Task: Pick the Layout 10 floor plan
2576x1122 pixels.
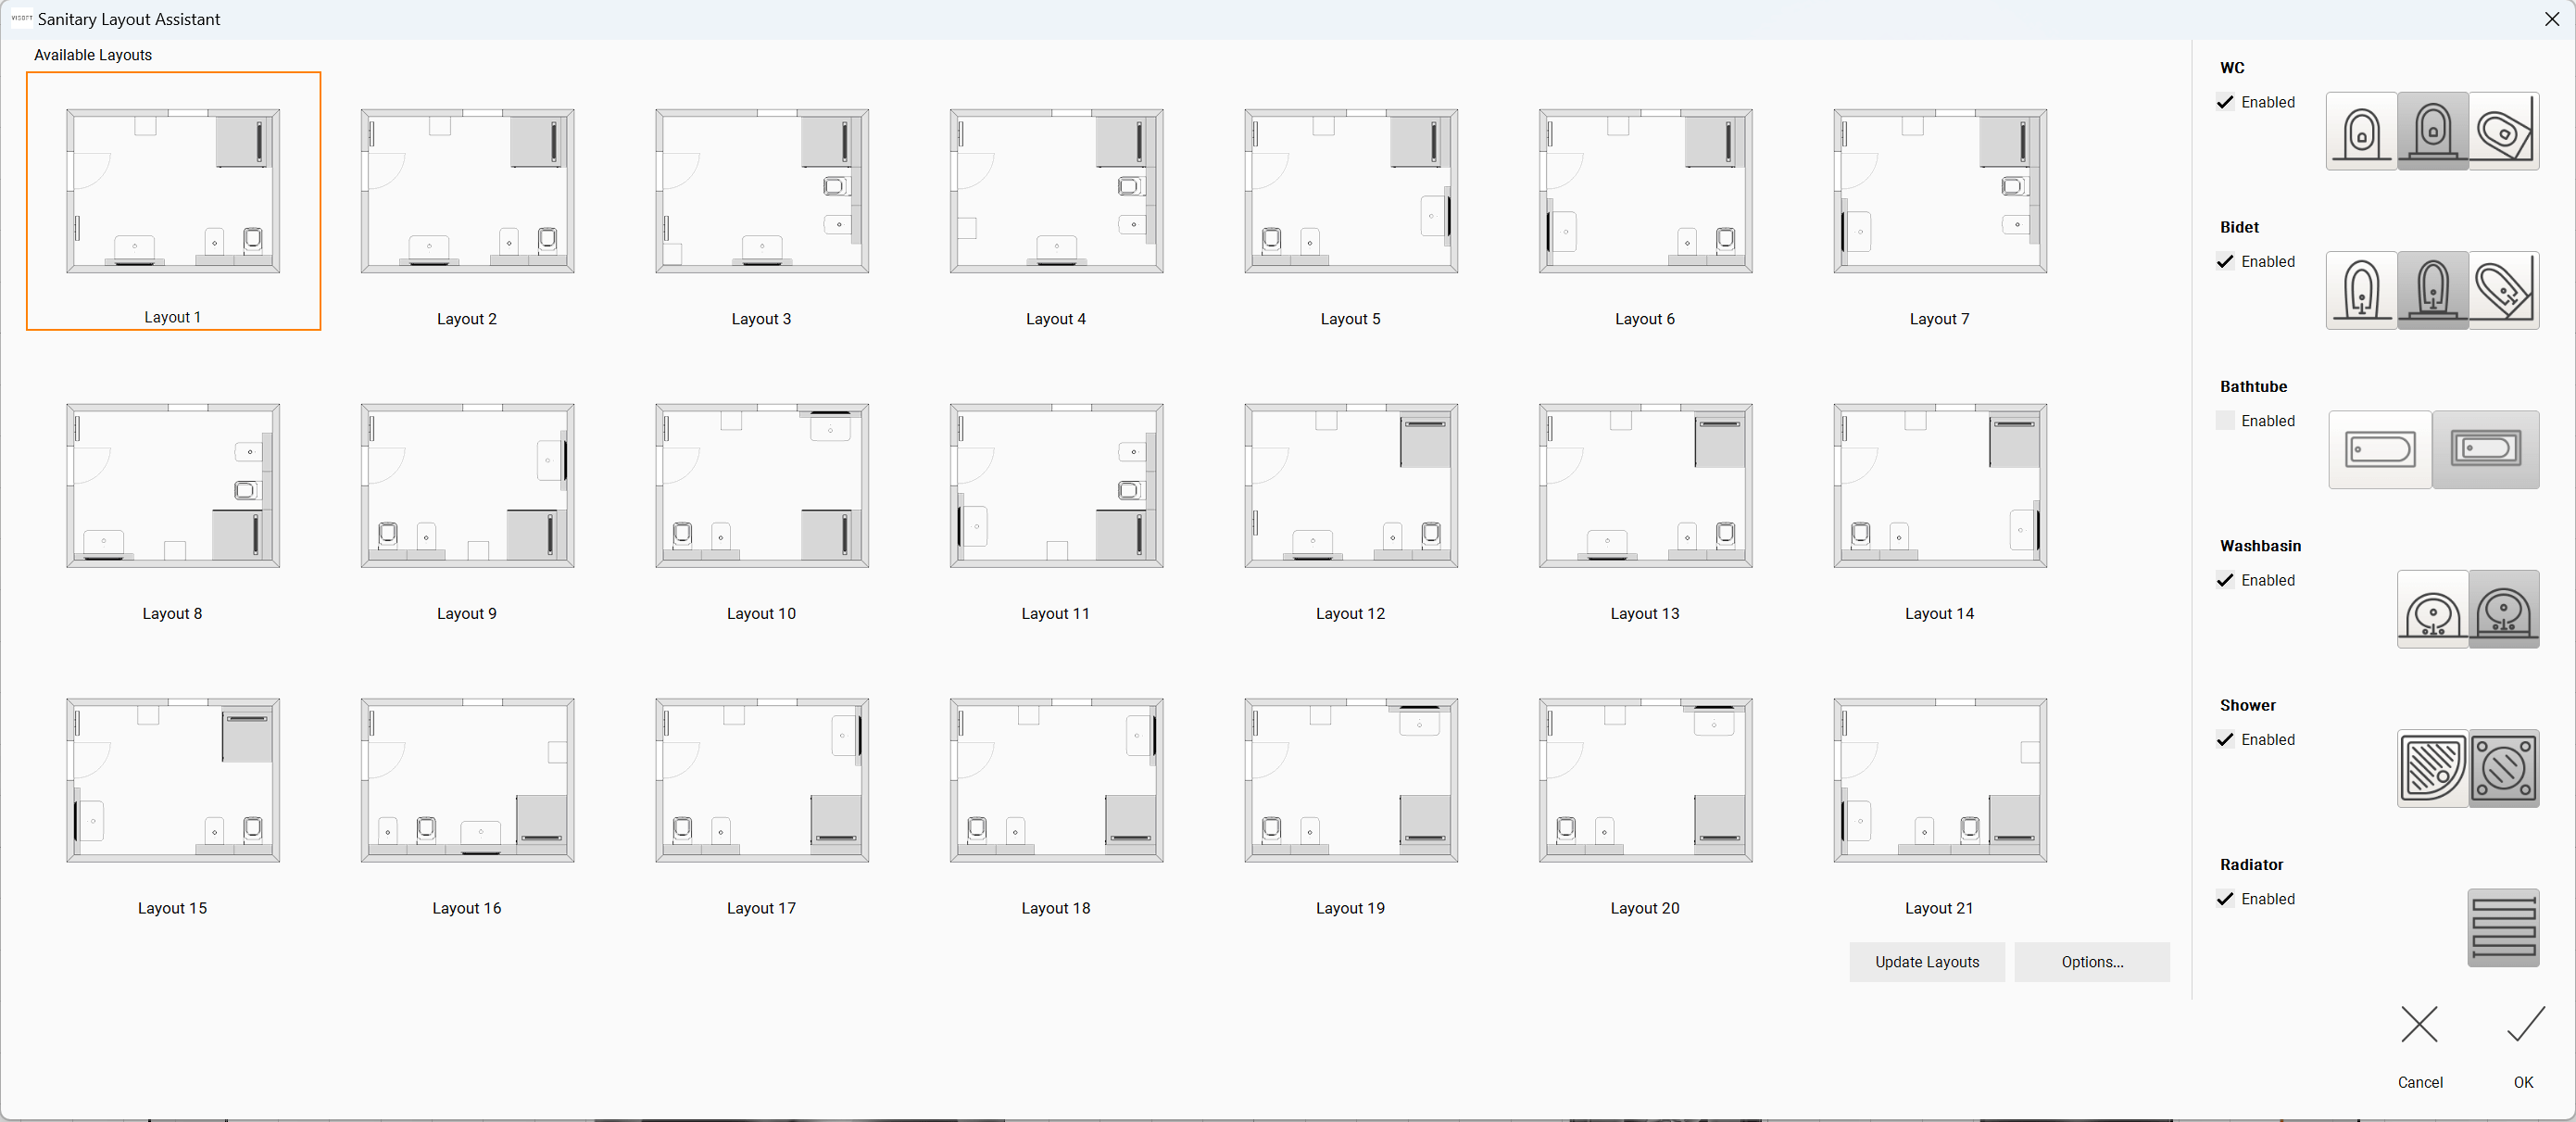Action: tap(762, 486)
